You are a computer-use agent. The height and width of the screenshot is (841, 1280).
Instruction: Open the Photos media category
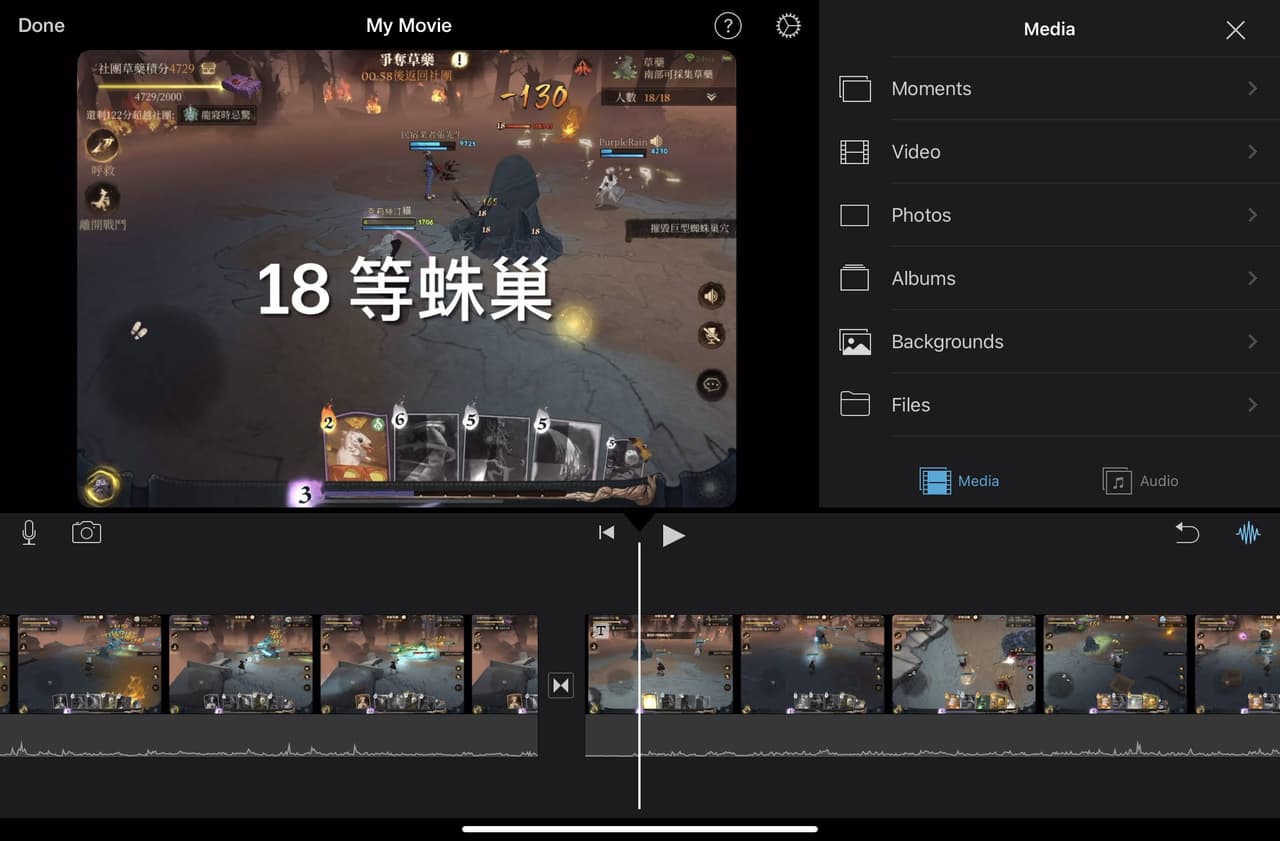[x=1049, y=215]
